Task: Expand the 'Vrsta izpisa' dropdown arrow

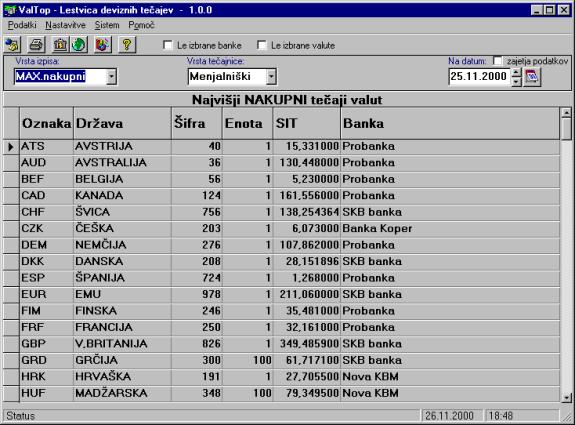Action: tap(111, 77)
